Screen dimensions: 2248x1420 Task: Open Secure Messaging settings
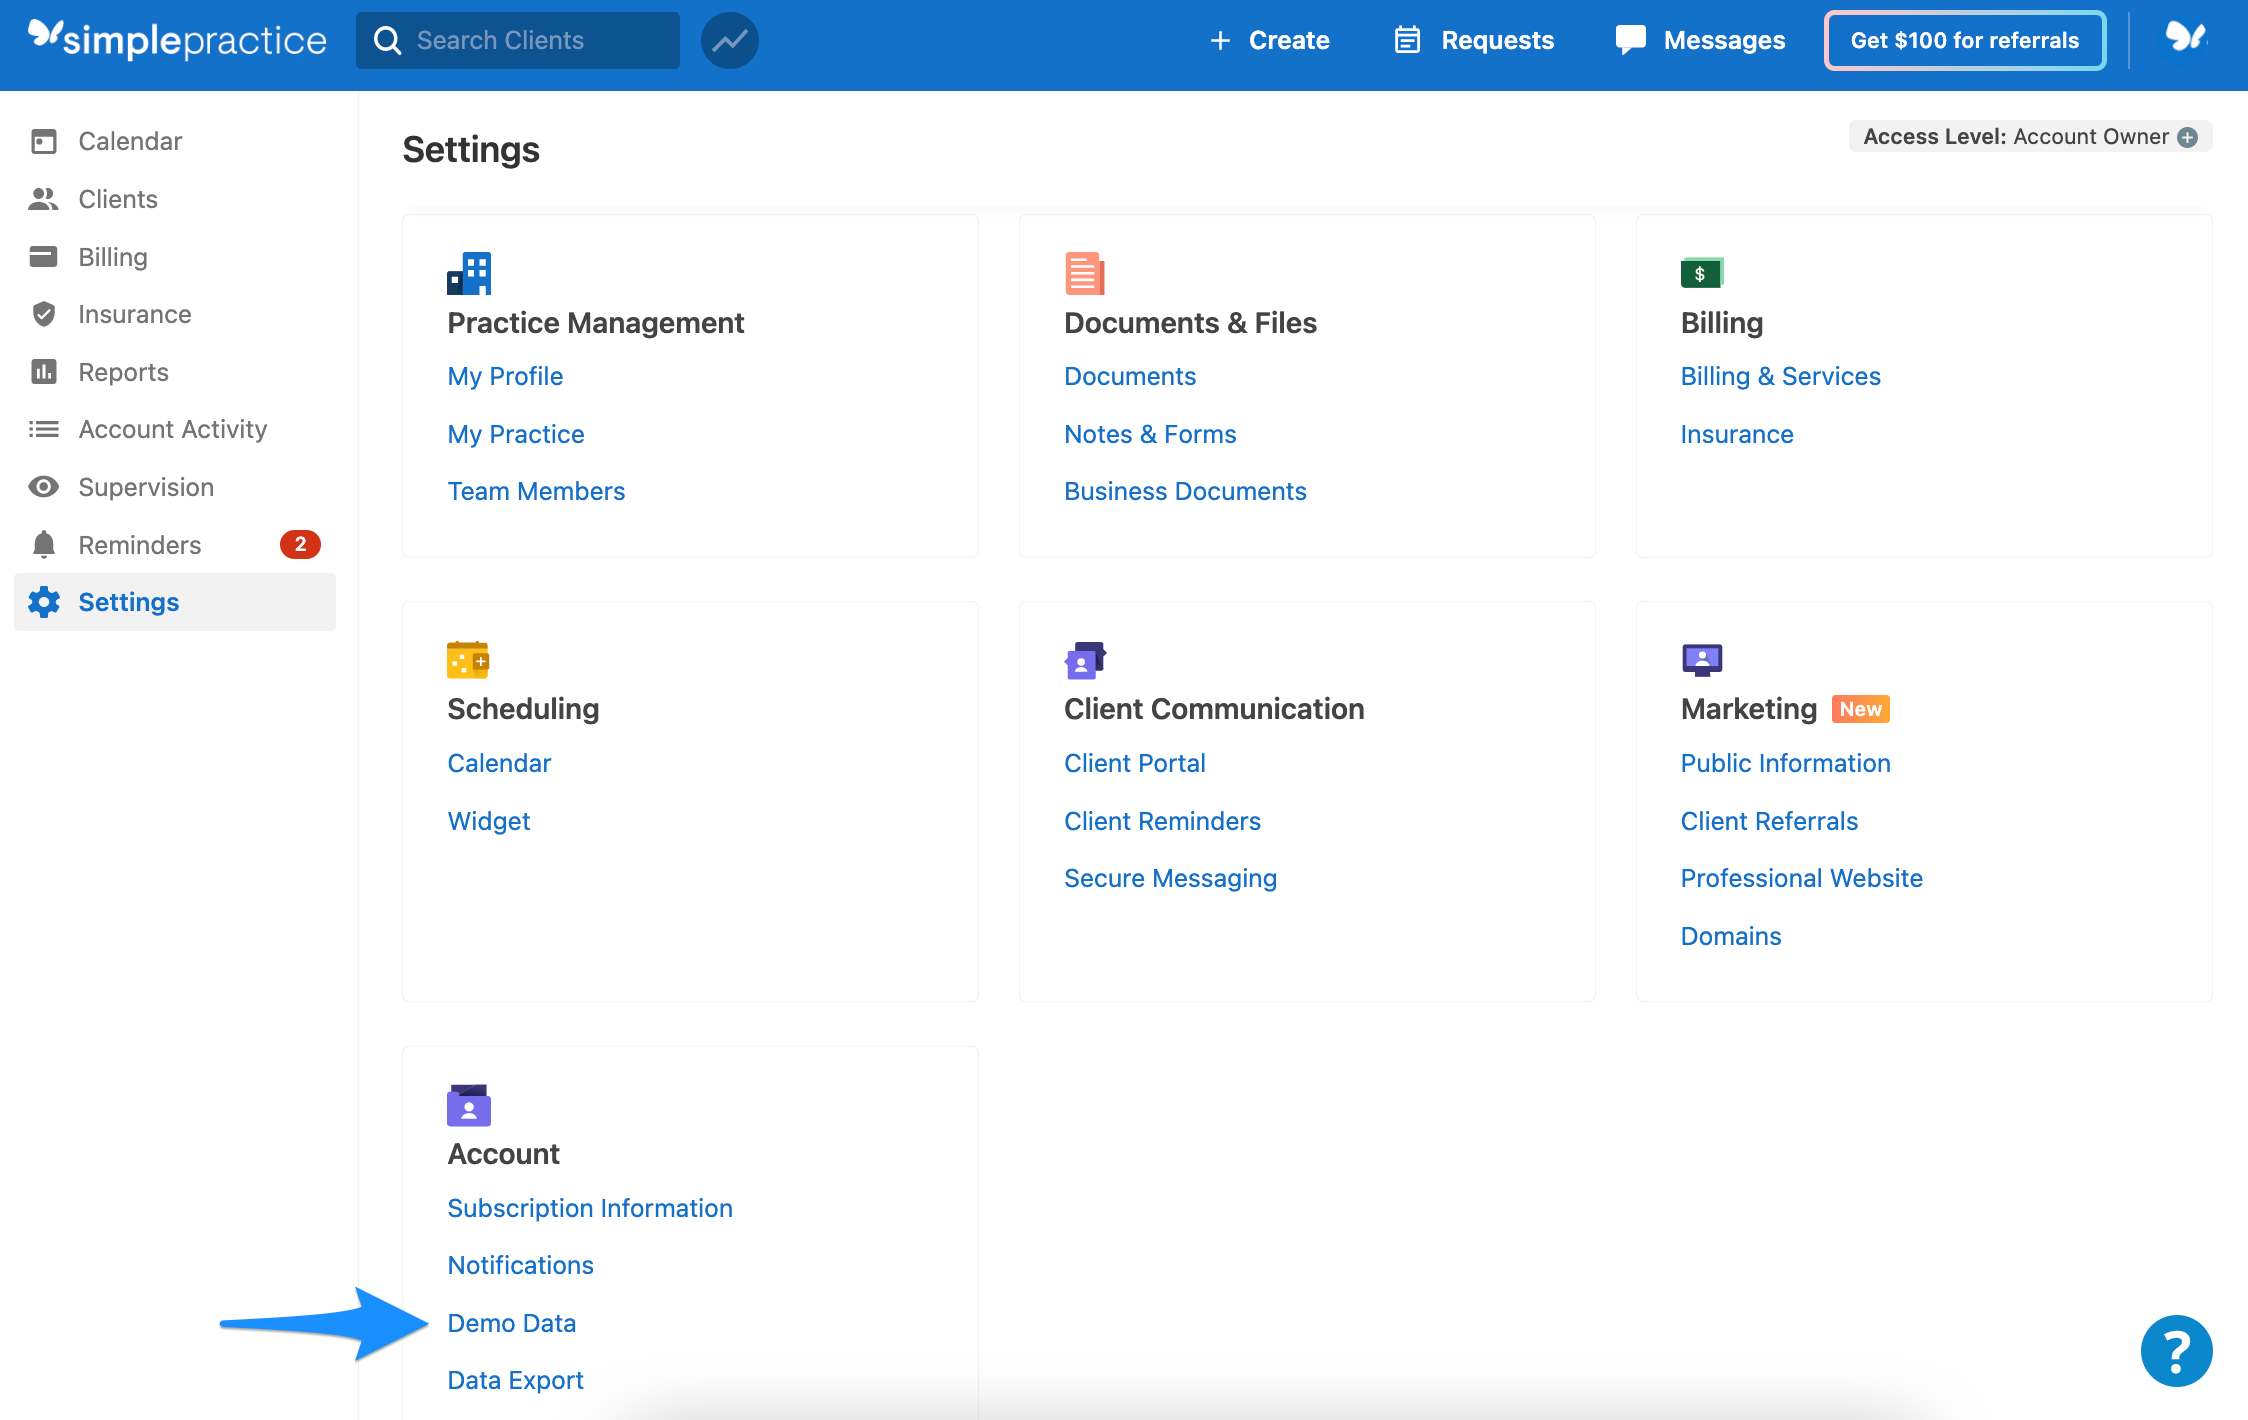pos(1170,878)
